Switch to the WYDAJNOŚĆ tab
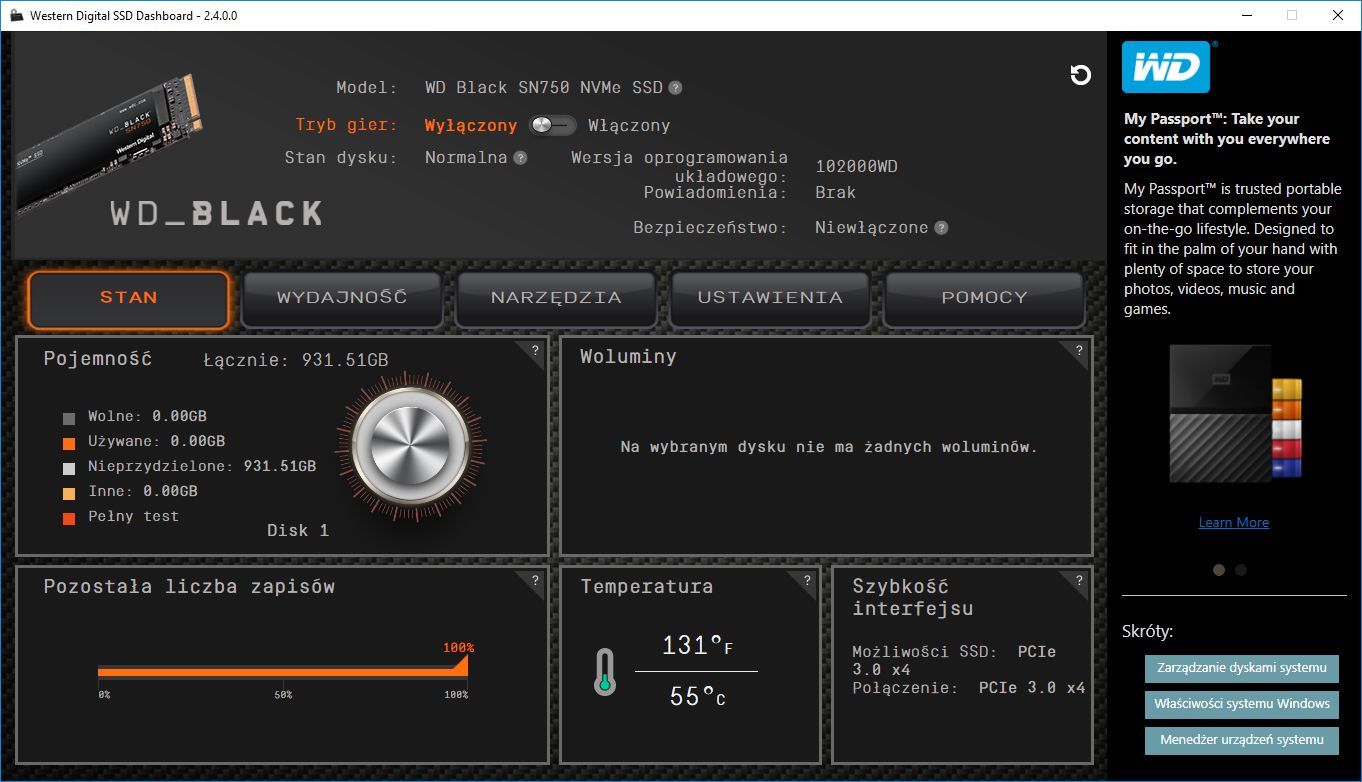Screen dimensions: 1362x782 (342, 298)
